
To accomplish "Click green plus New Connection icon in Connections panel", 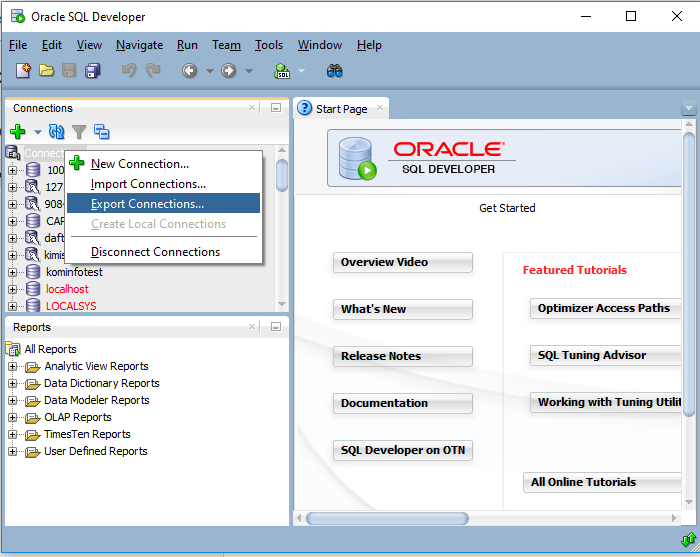I will (x=18, y=132).
